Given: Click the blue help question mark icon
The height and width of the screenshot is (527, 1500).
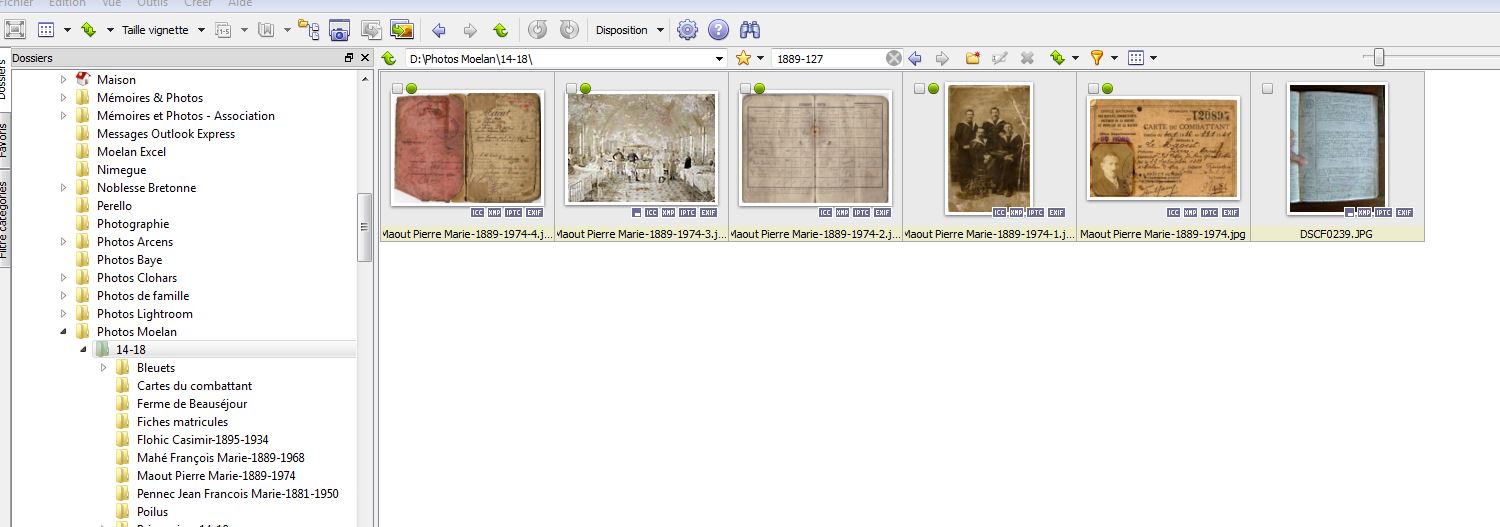Looking at the screenshot, I should click(717, 30).
